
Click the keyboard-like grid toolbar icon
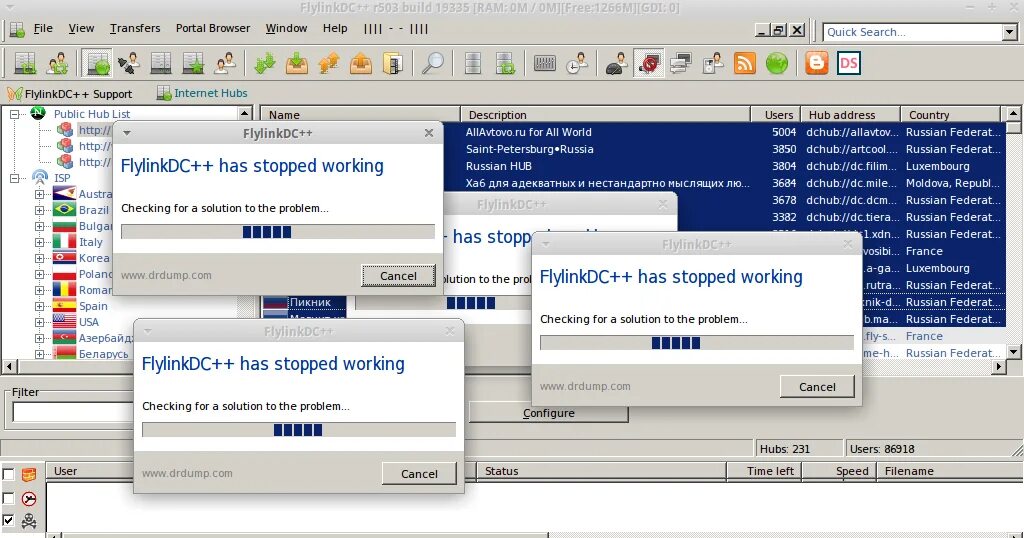[x=545, y=63]
